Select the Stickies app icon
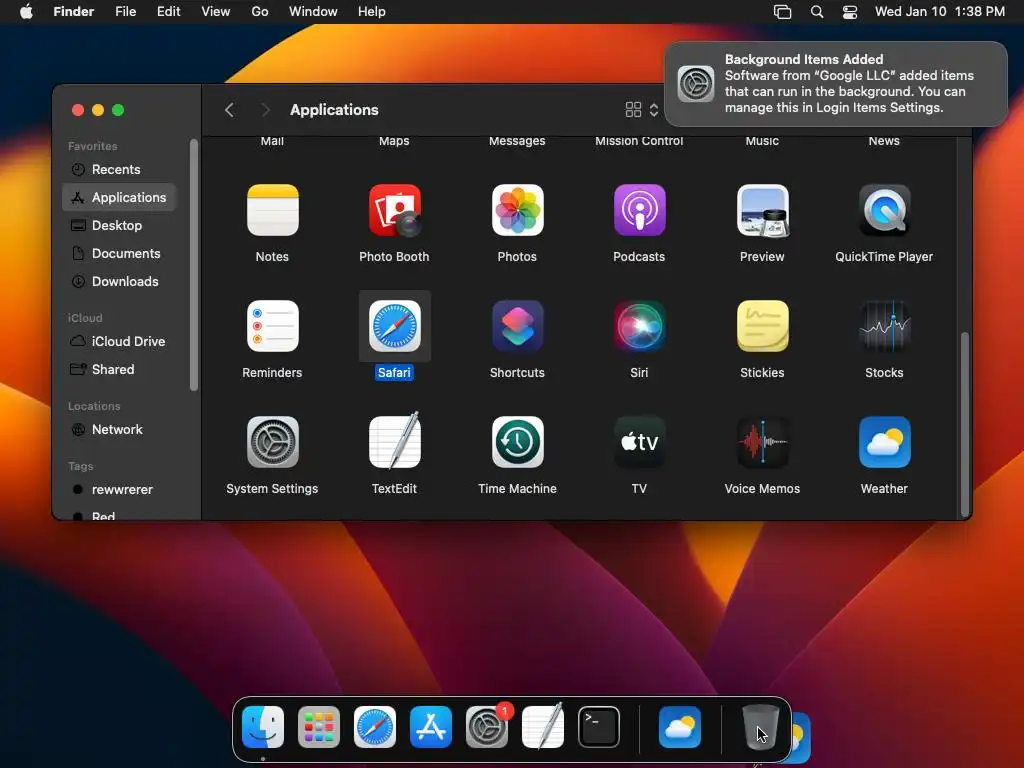Image resolution: width=1024 pixels, height=768 pixels. click(x=762, y=326)
